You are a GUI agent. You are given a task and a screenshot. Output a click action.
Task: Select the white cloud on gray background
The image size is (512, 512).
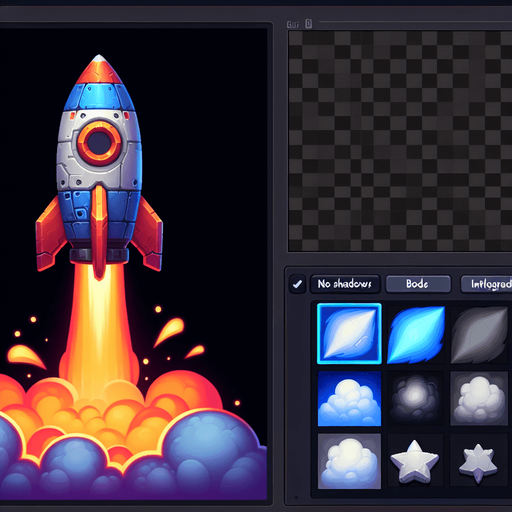(x=349, y=461)
